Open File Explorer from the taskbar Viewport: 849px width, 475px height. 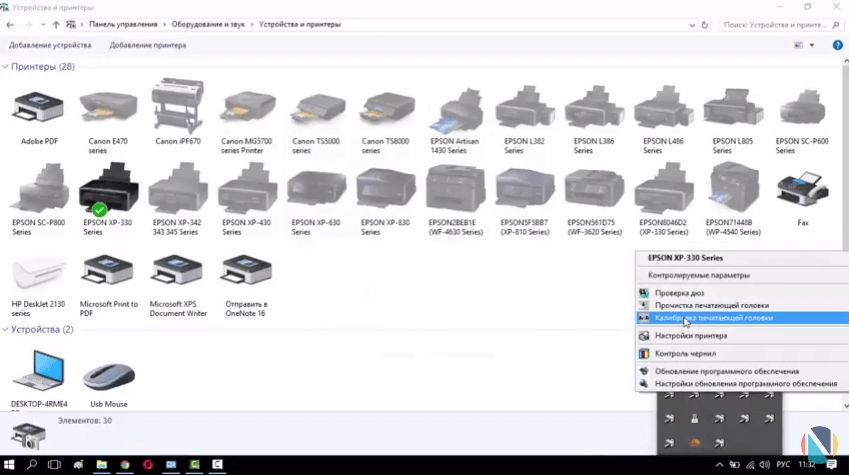pyautogui.click(x=101, y=465)
